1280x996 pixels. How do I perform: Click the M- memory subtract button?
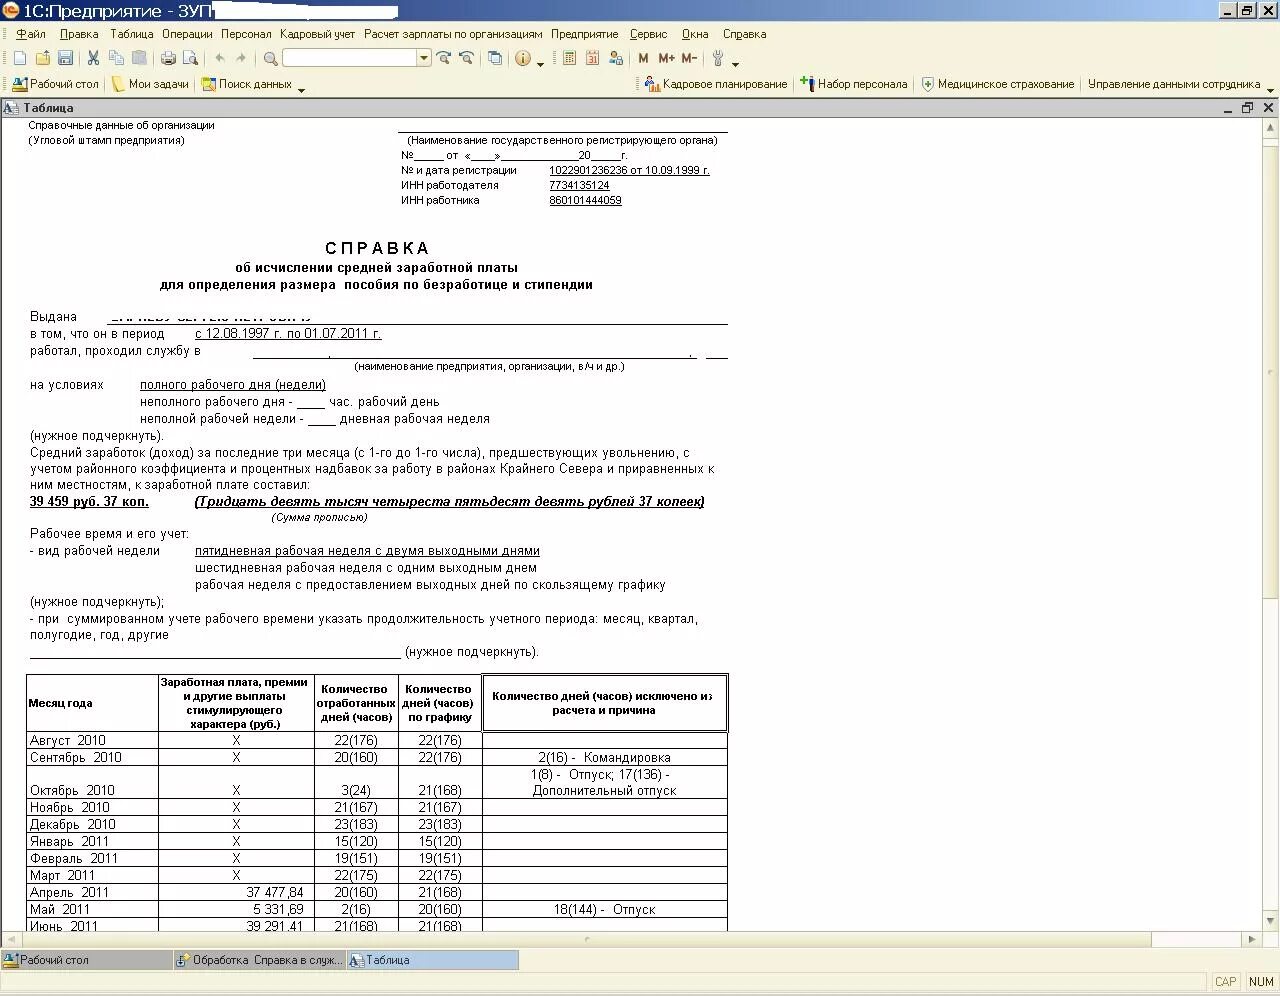(689, 58)
